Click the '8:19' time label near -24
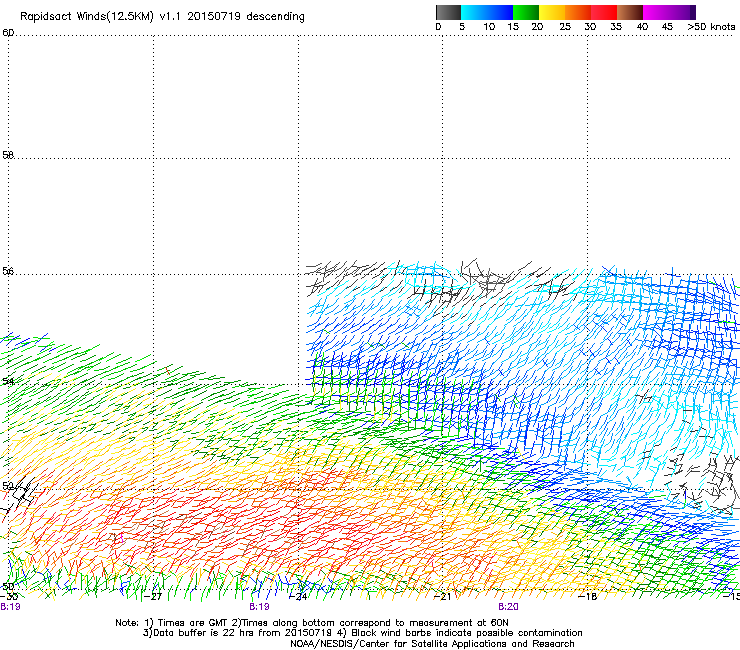 click(x=260, y=607)
